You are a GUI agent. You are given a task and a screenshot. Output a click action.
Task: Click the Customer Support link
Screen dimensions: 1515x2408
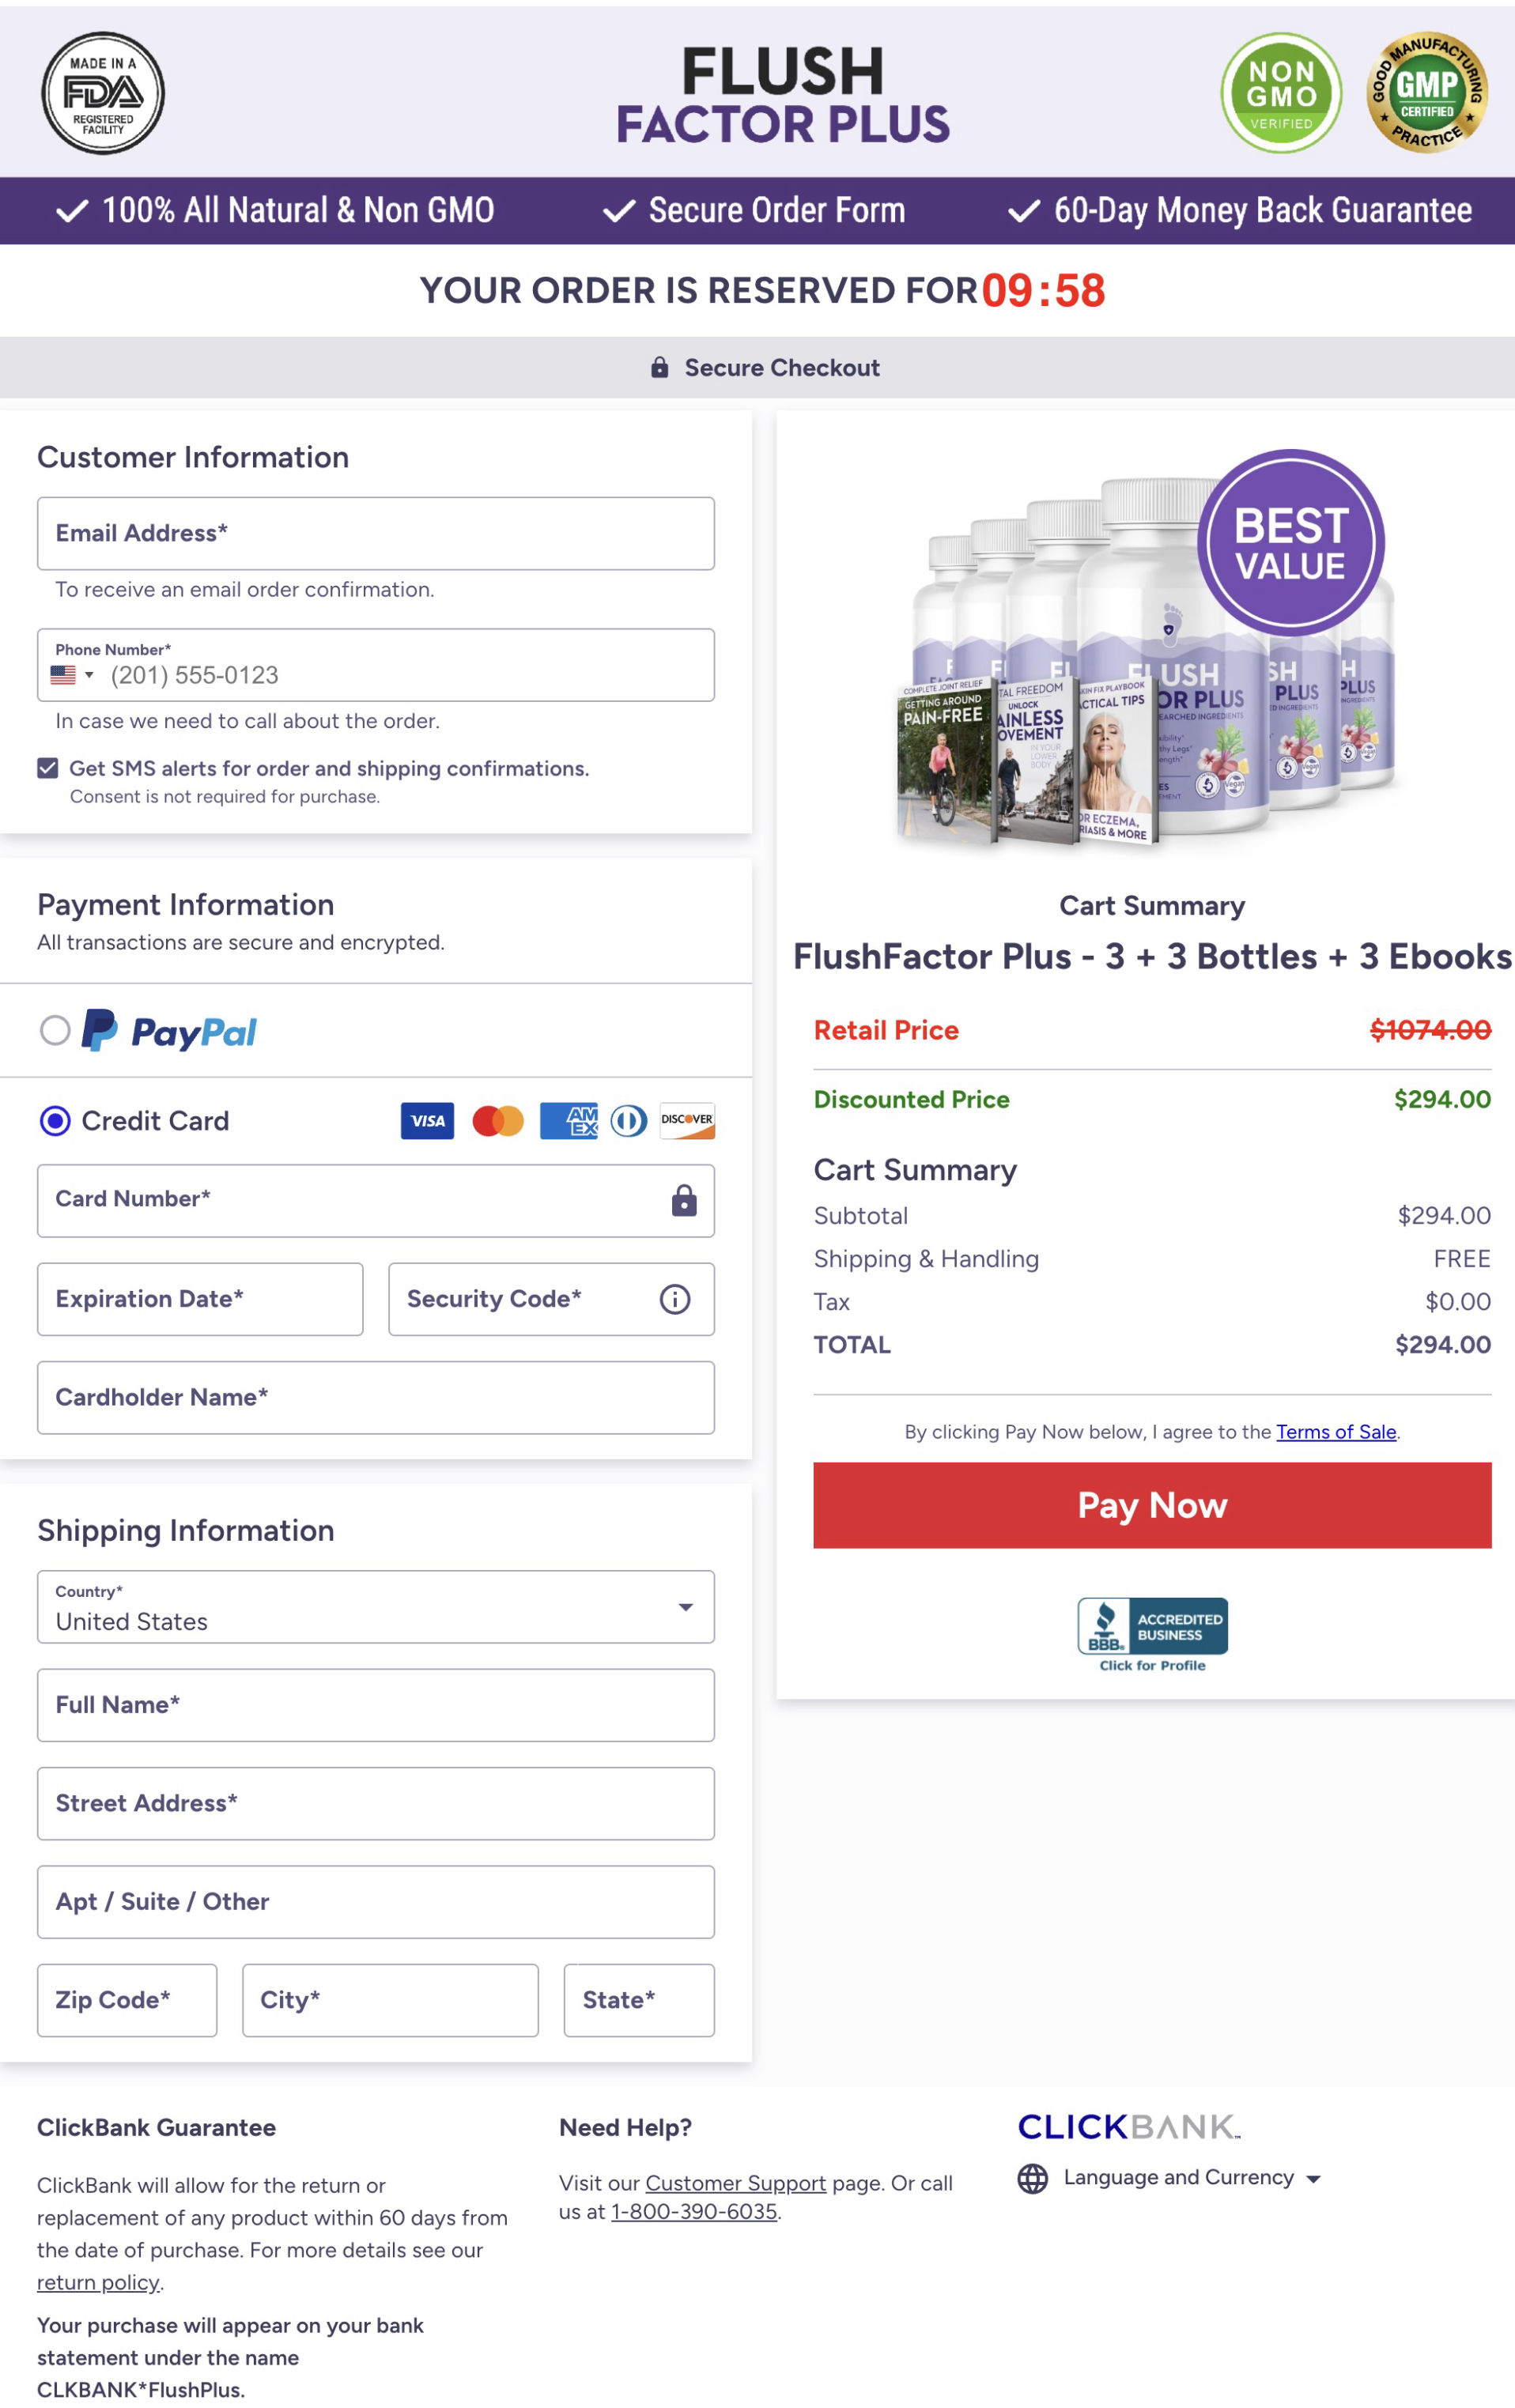pyautogui.click(x=735, y=2184)
